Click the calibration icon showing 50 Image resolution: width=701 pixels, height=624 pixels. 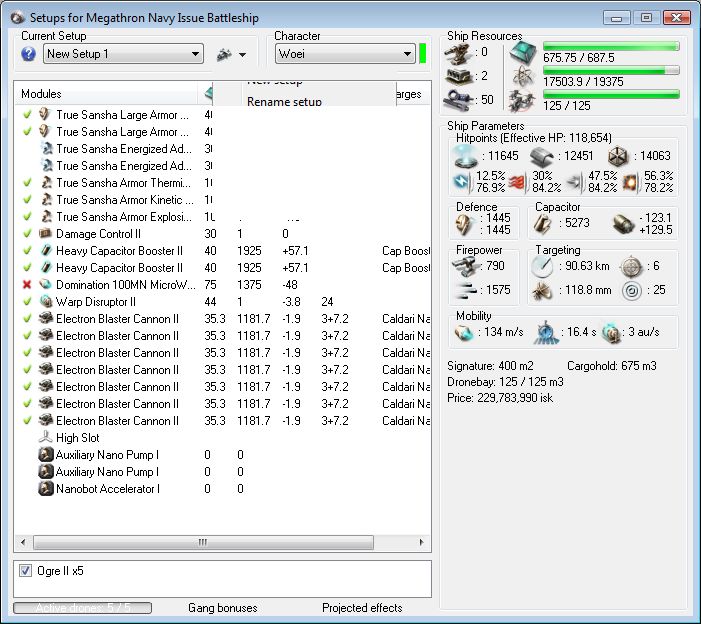tap(458, 100)
